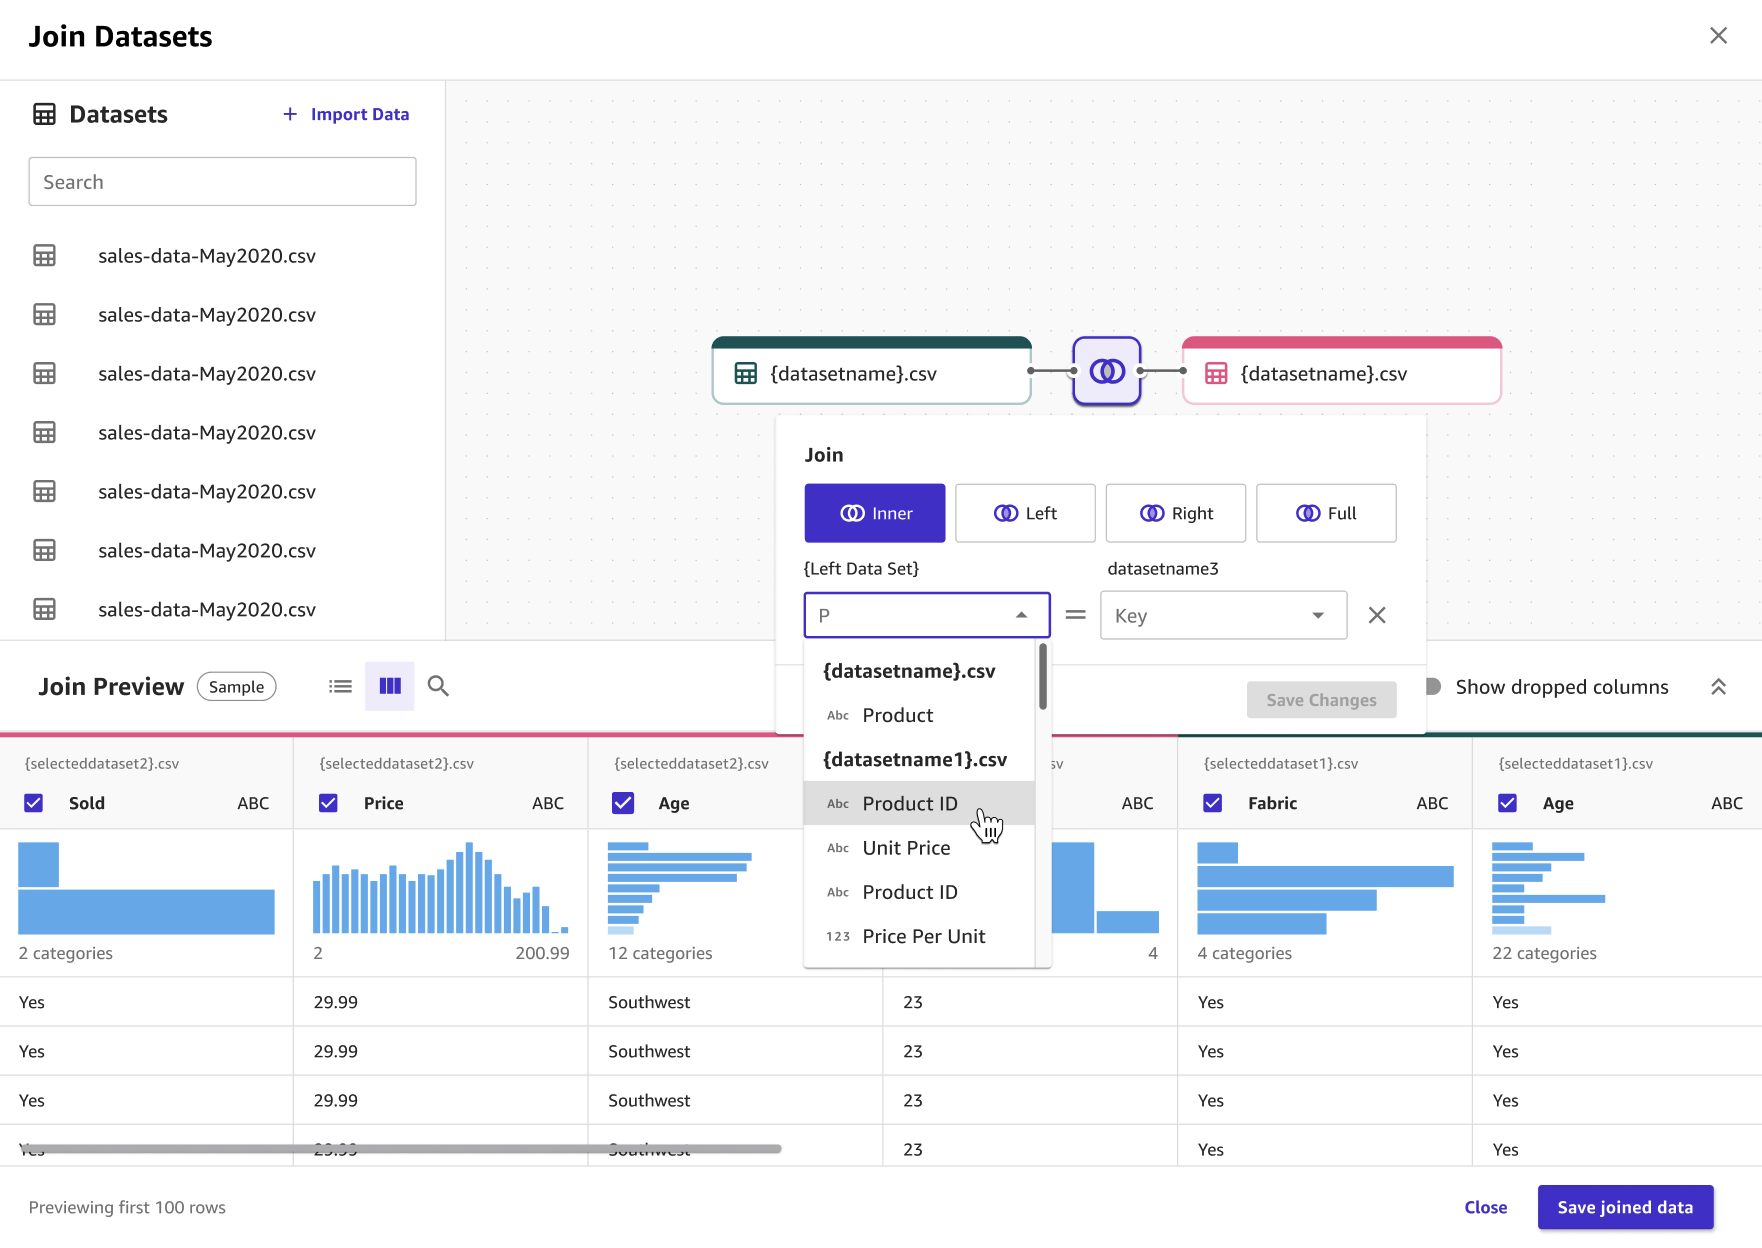Viewport: 1762px width, 1248px height.
Task: Click Save joined data button
Action: pos(1625,1207)
